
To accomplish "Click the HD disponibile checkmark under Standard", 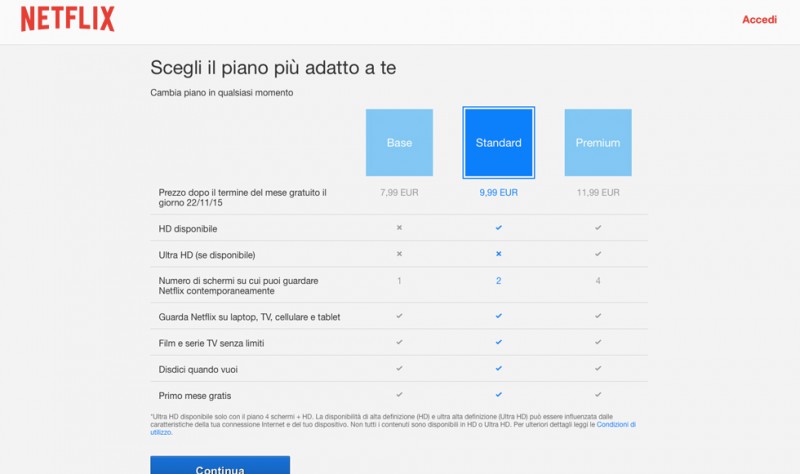I will [498, 228].
